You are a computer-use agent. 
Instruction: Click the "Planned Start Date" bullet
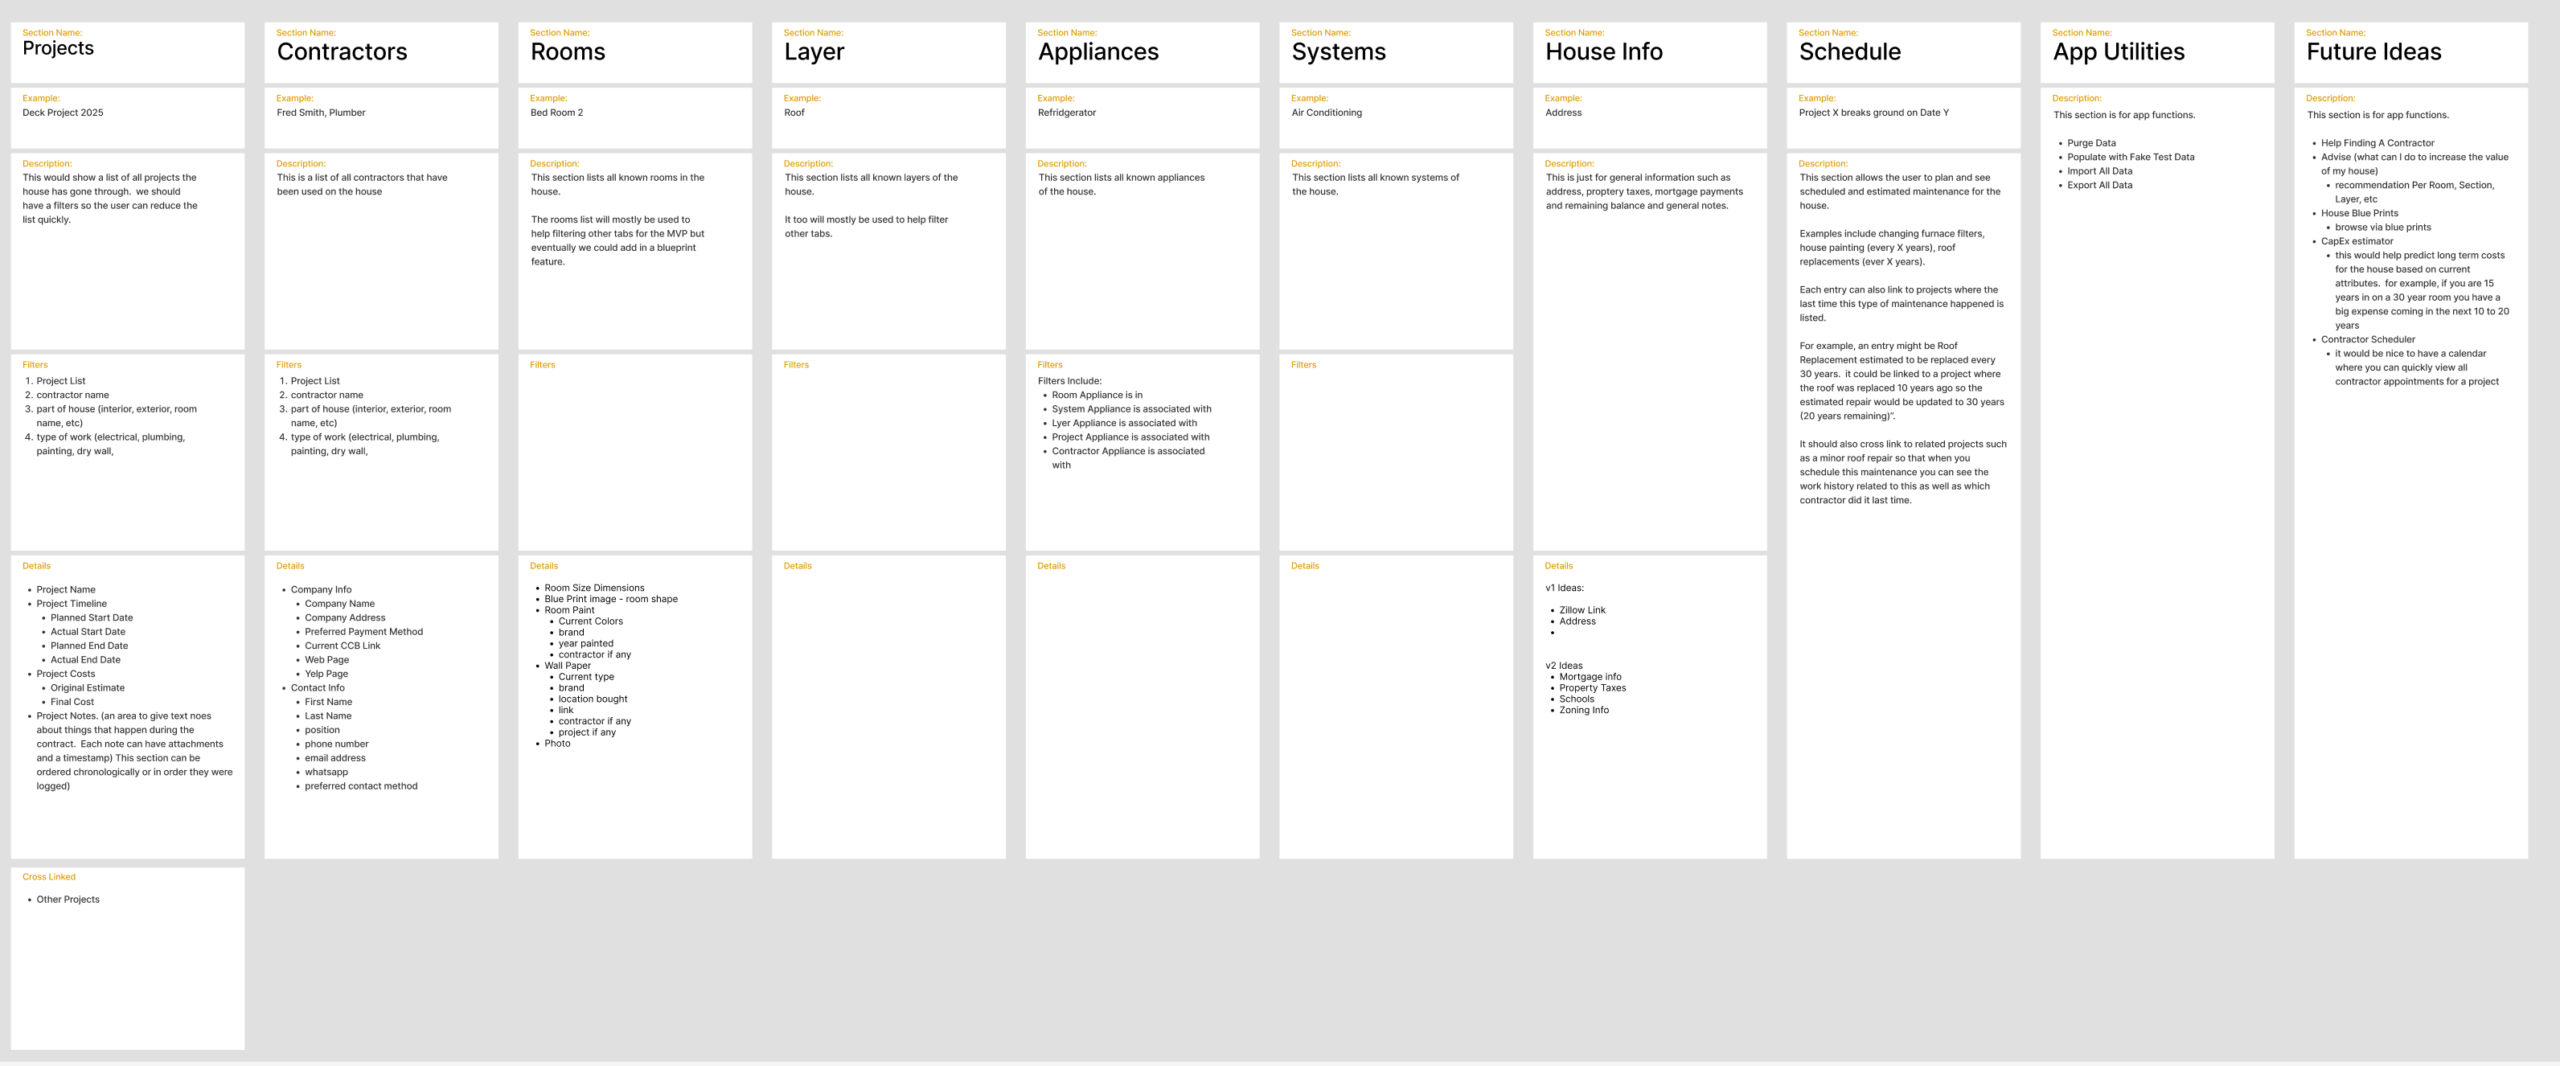point(92,618)
